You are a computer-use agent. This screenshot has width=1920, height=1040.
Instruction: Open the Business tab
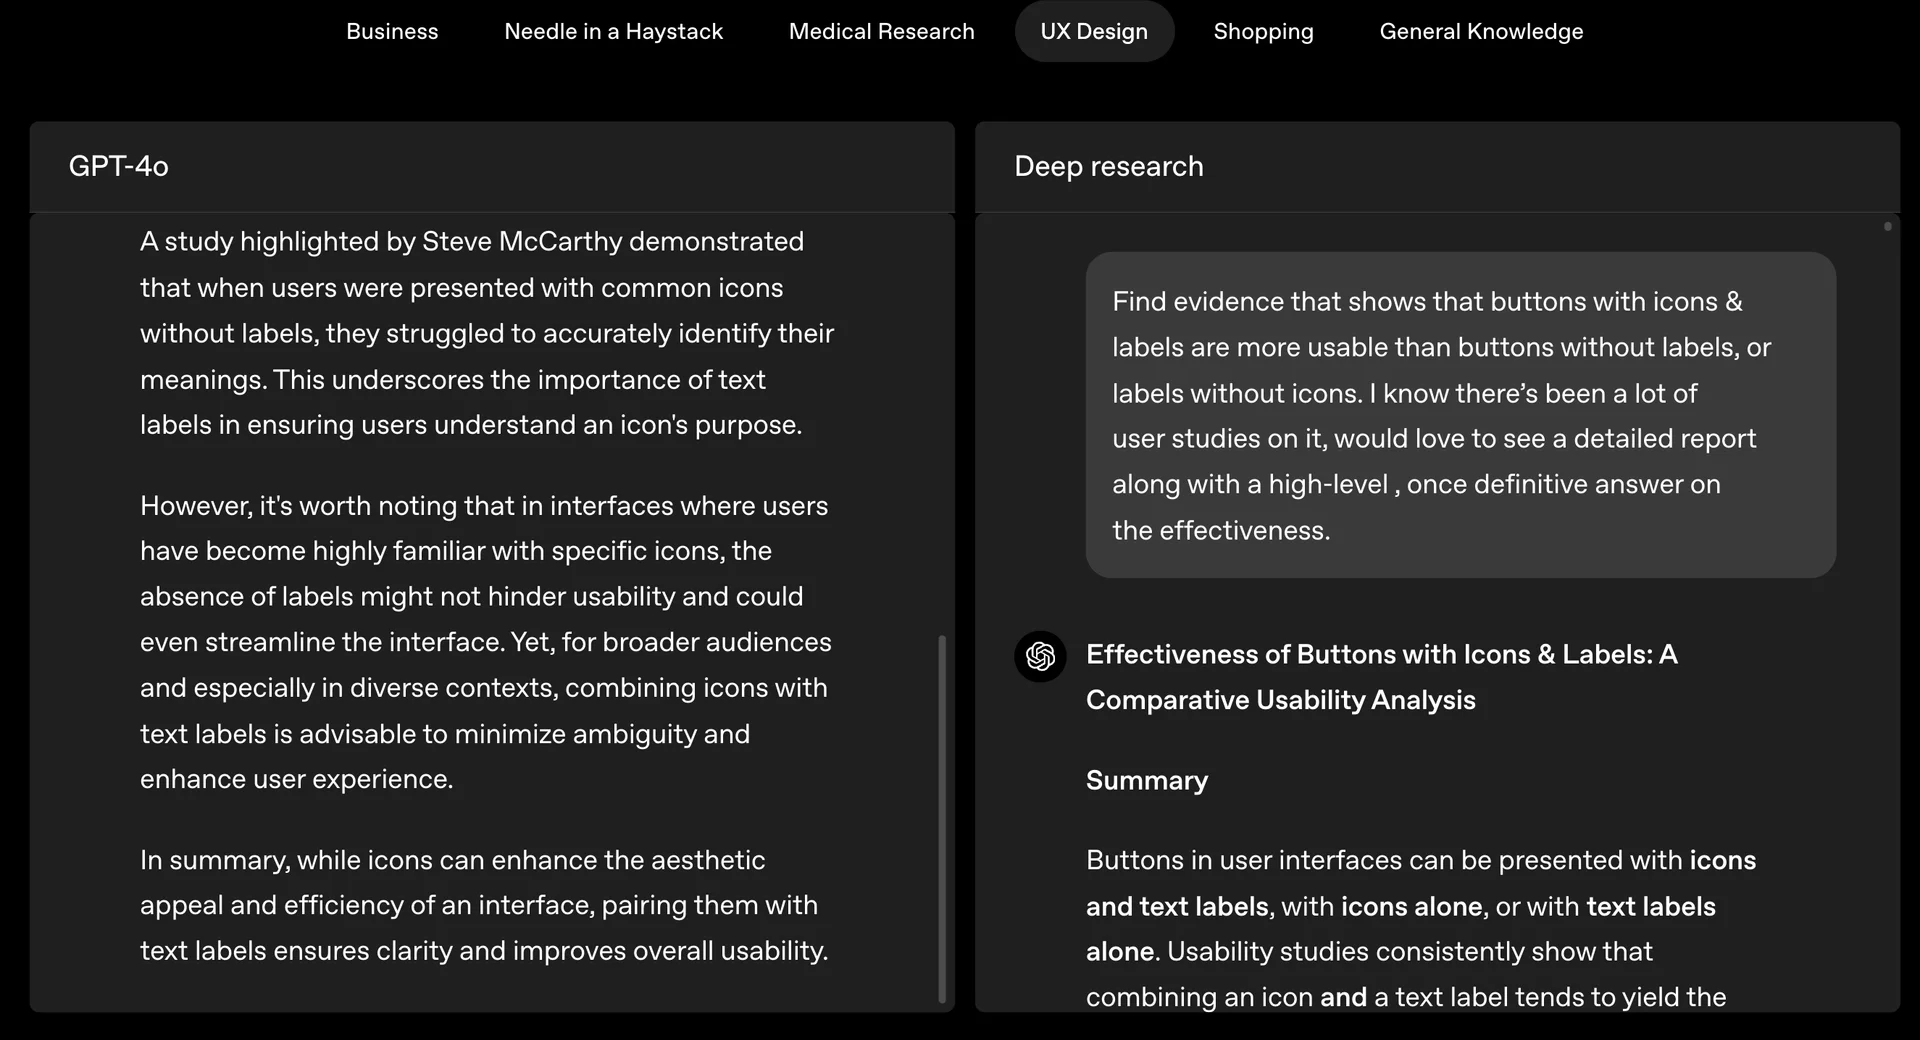click(x=392, y=32)
